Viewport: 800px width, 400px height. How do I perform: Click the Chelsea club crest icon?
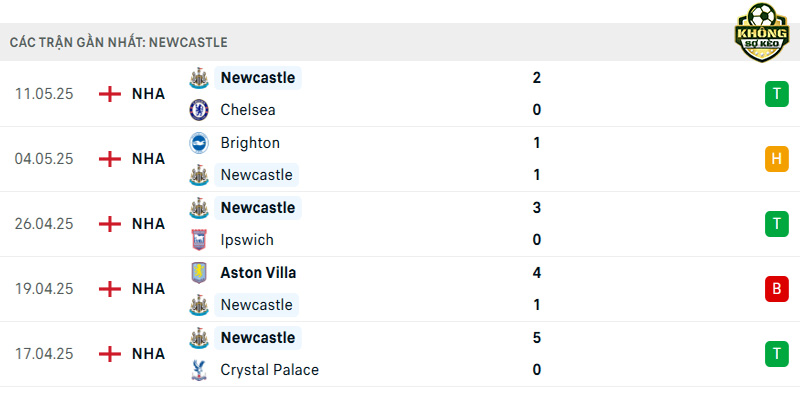(199, 110)
